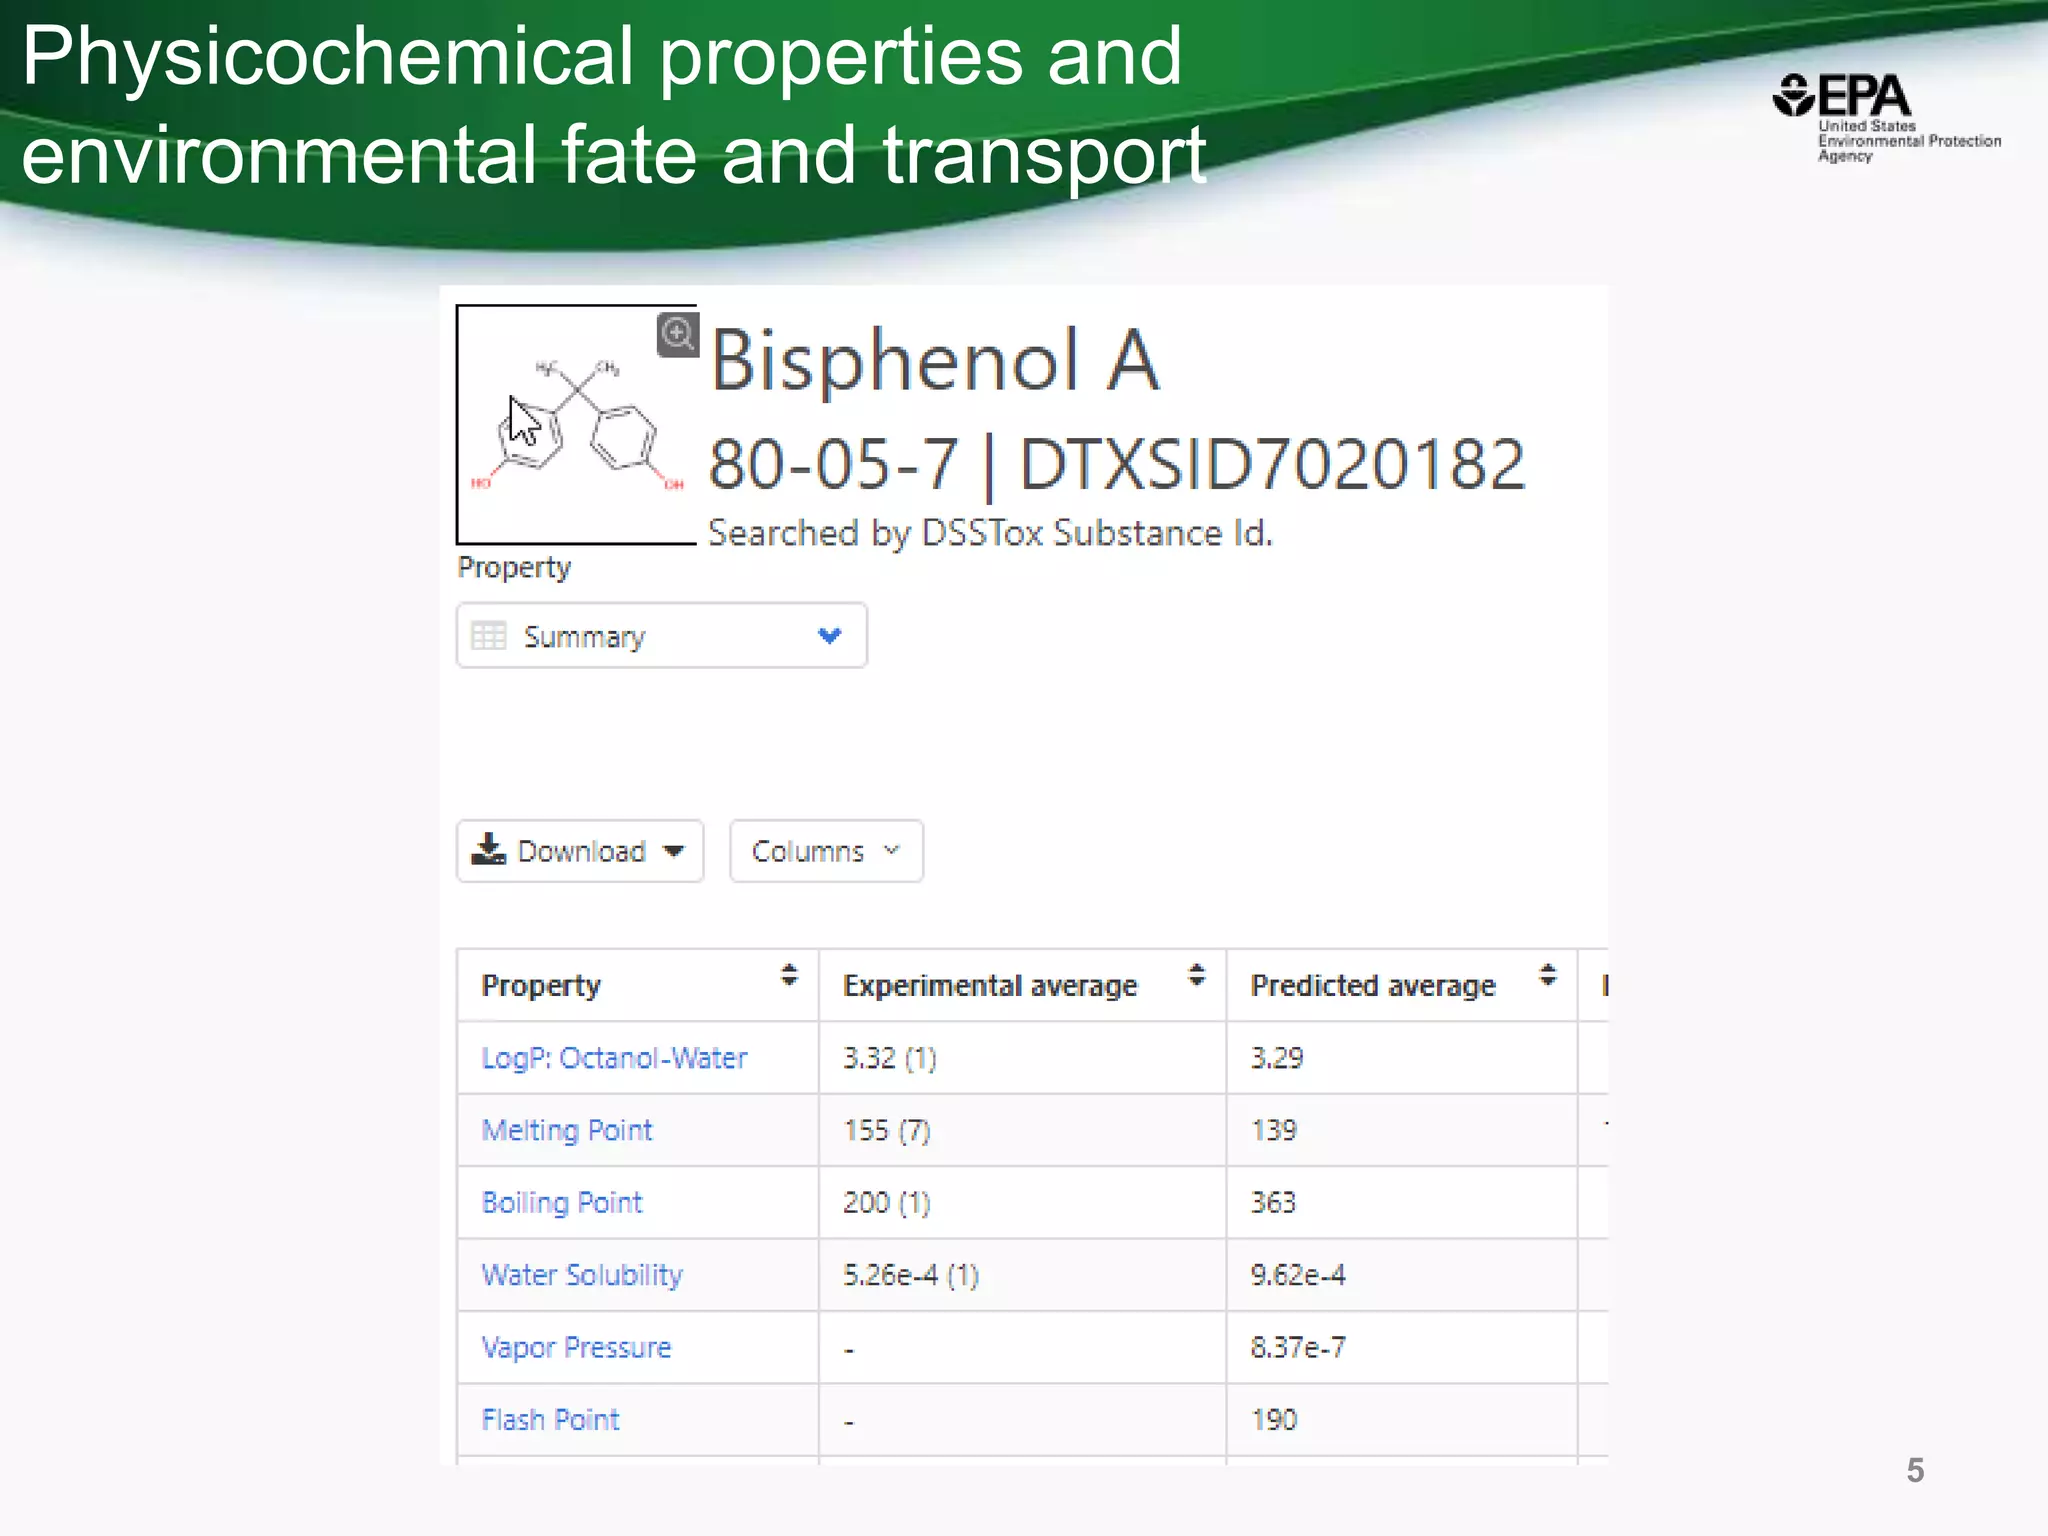This screenshot has width=2048, height=1536.
Task: Open the Vapor Pressure link
Action: pos(576,1347)
